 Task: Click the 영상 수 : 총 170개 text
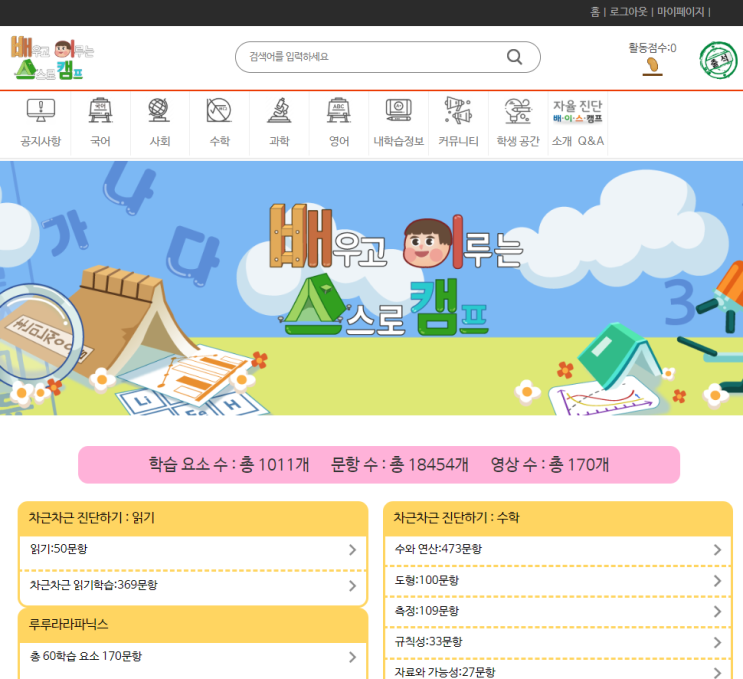[550, 464]
